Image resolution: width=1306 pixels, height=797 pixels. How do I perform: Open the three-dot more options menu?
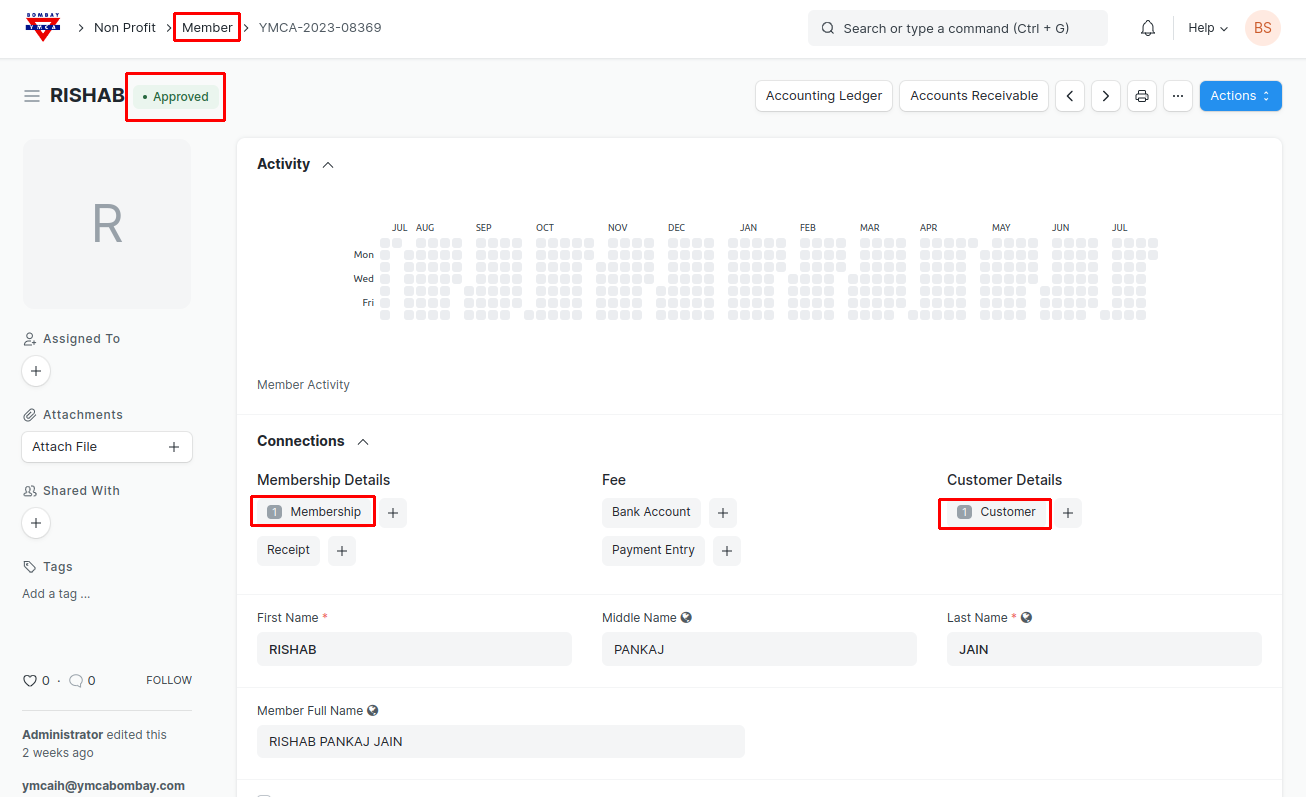click(1178, 96)
